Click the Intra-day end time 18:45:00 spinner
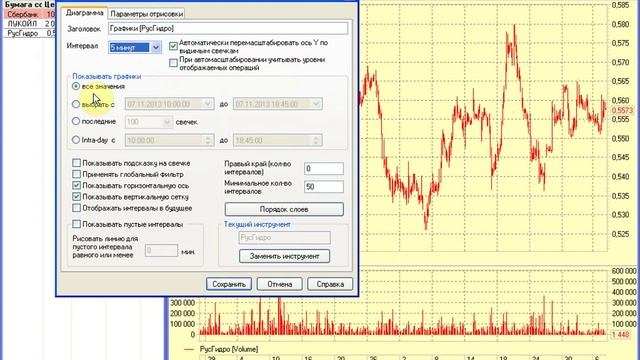 (316, 140)
